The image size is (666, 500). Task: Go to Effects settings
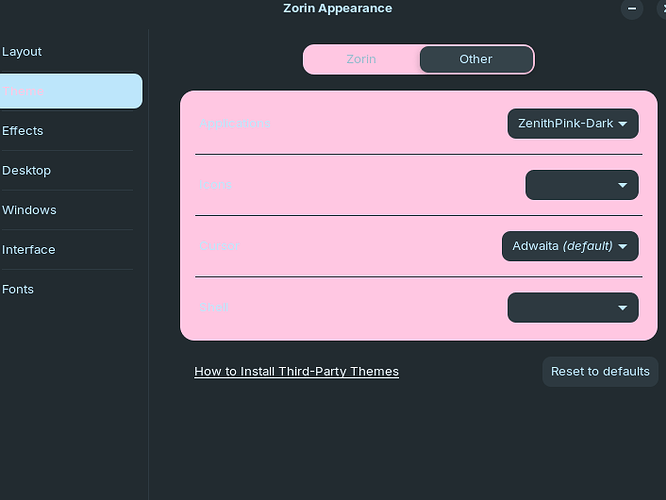coord(68,131)
